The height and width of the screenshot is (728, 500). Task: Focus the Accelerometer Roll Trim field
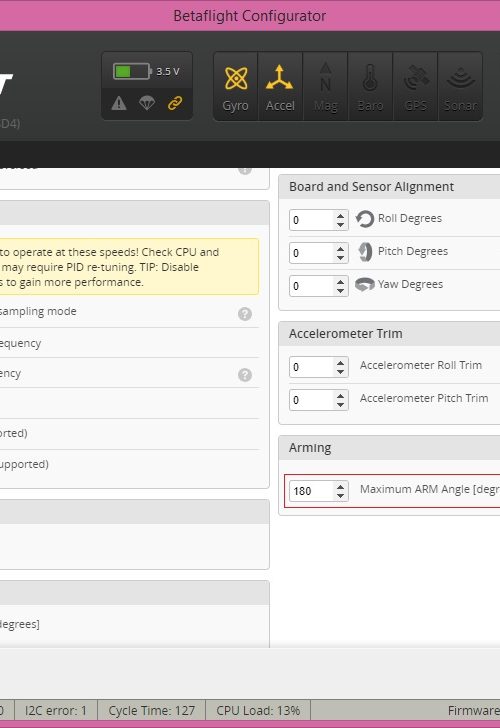318,367
